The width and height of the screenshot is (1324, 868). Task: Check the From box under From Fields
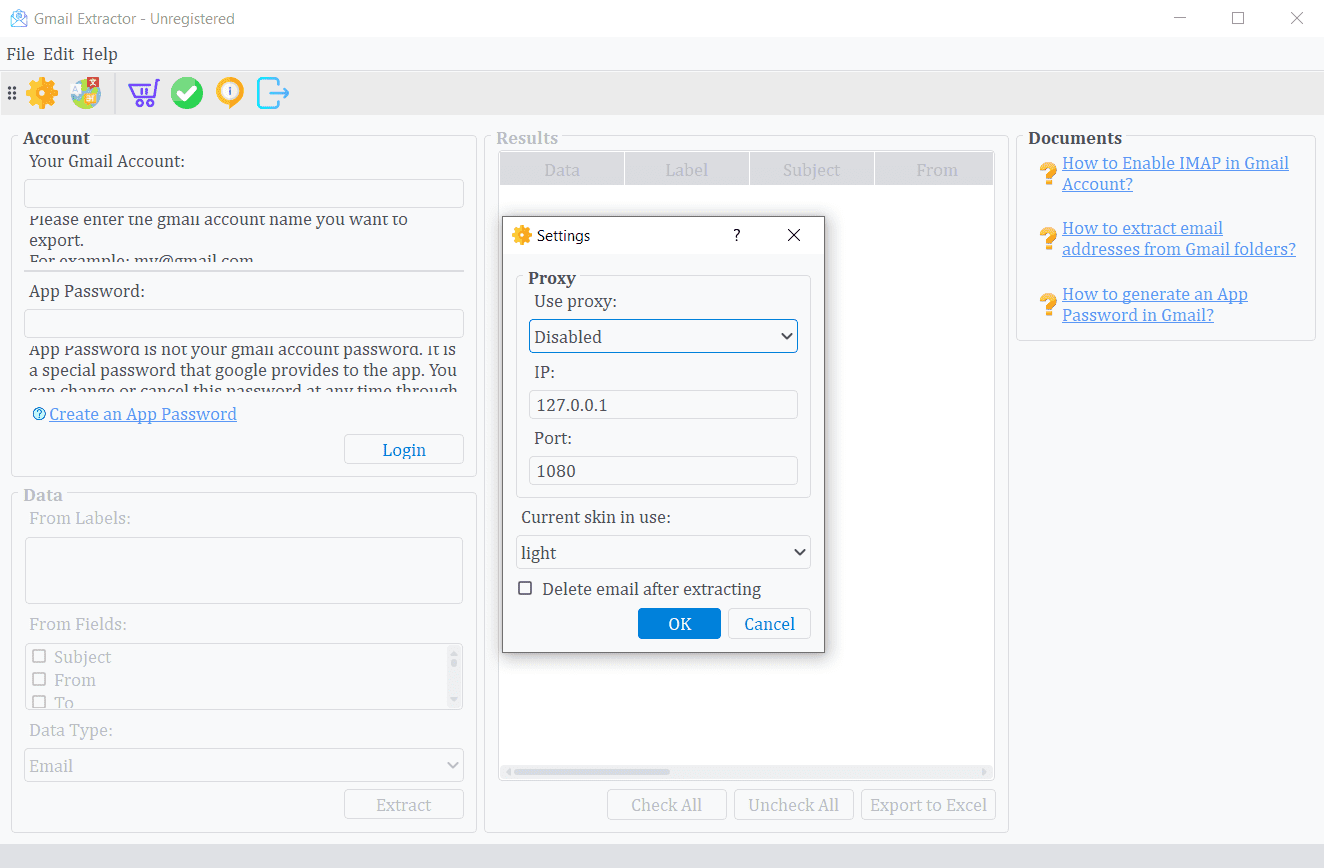(39, 679)
